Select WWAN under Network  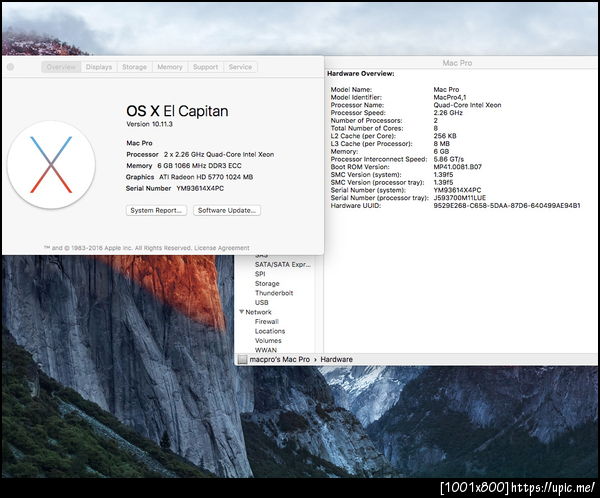point(266,350)
